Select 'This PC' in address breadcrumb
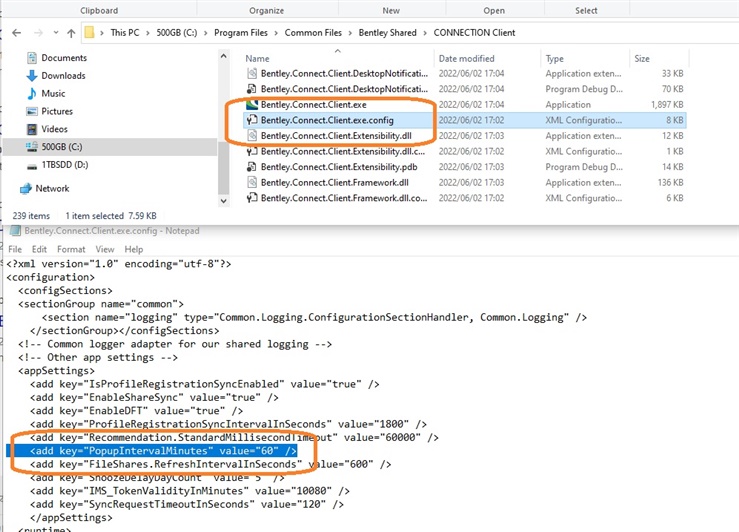The width and height of the screenshot is (739, 532). pyautogui.click(x=124, y=33)
